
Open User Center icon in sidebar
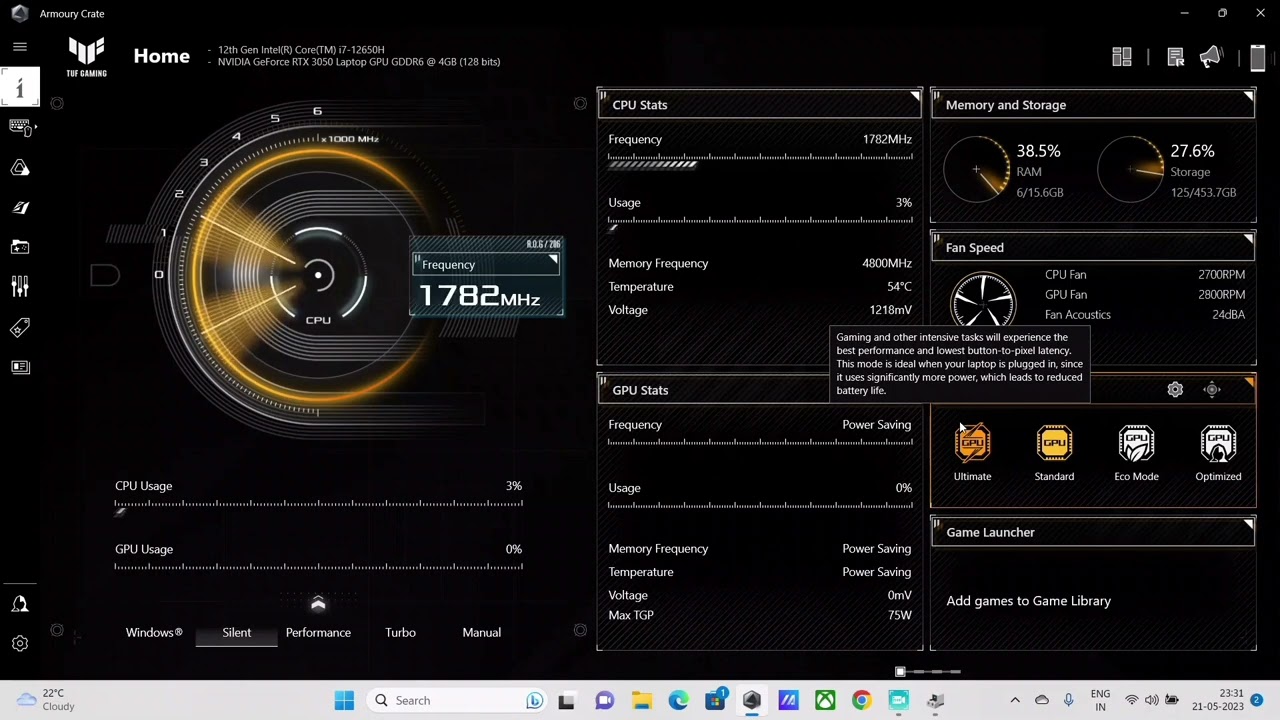(19, 604)
